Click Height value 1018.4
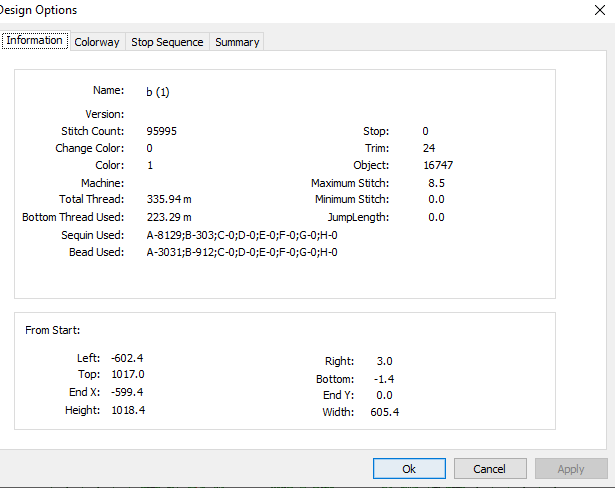Image resolution: width=615 pixels, height=488 pixels. point(128,410)
